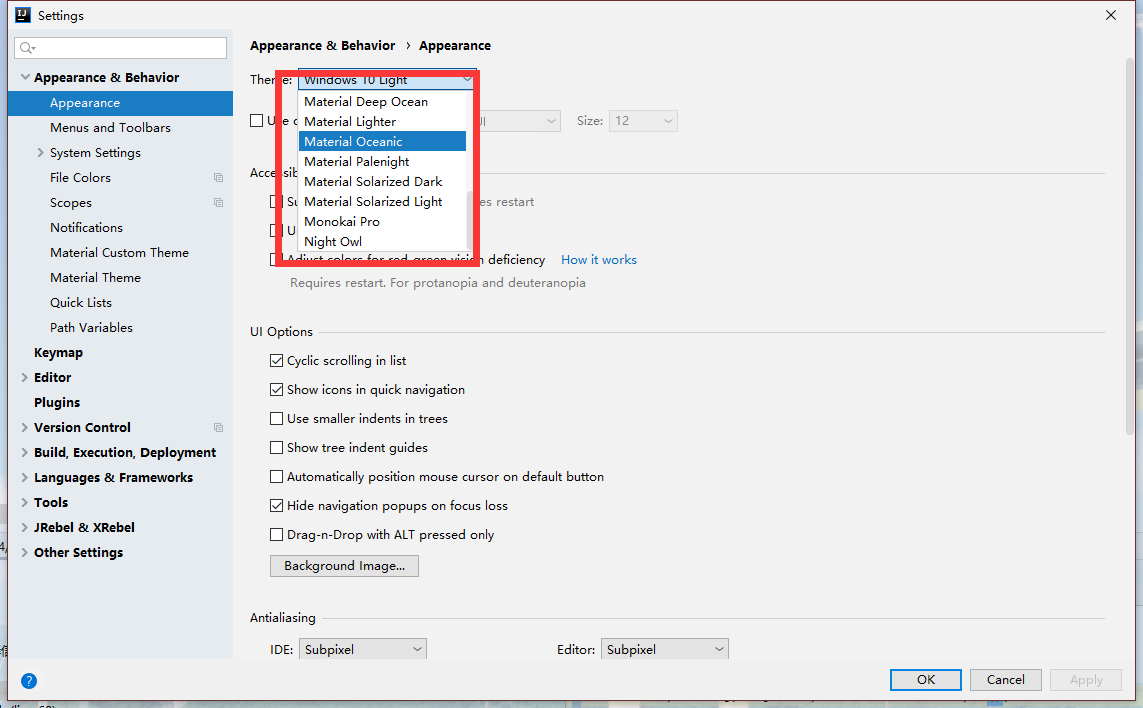Click the search magnifier icon in settings
Viewport: 1143px width, 708px height.
[x=27, y=48]
